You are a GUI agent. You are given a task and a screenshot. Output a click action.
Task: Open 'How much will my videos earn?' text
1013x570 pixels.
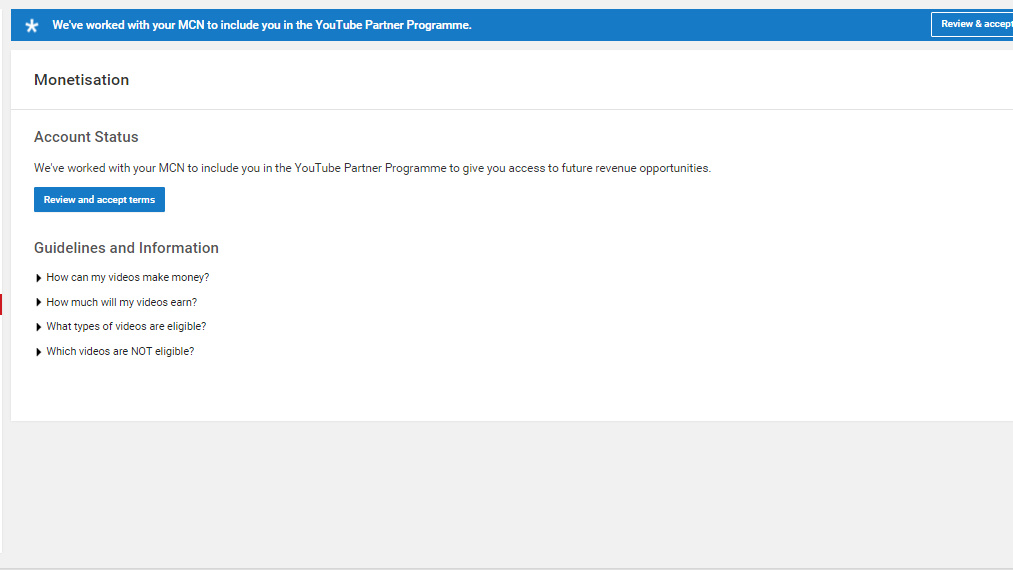tap(121, 302)
